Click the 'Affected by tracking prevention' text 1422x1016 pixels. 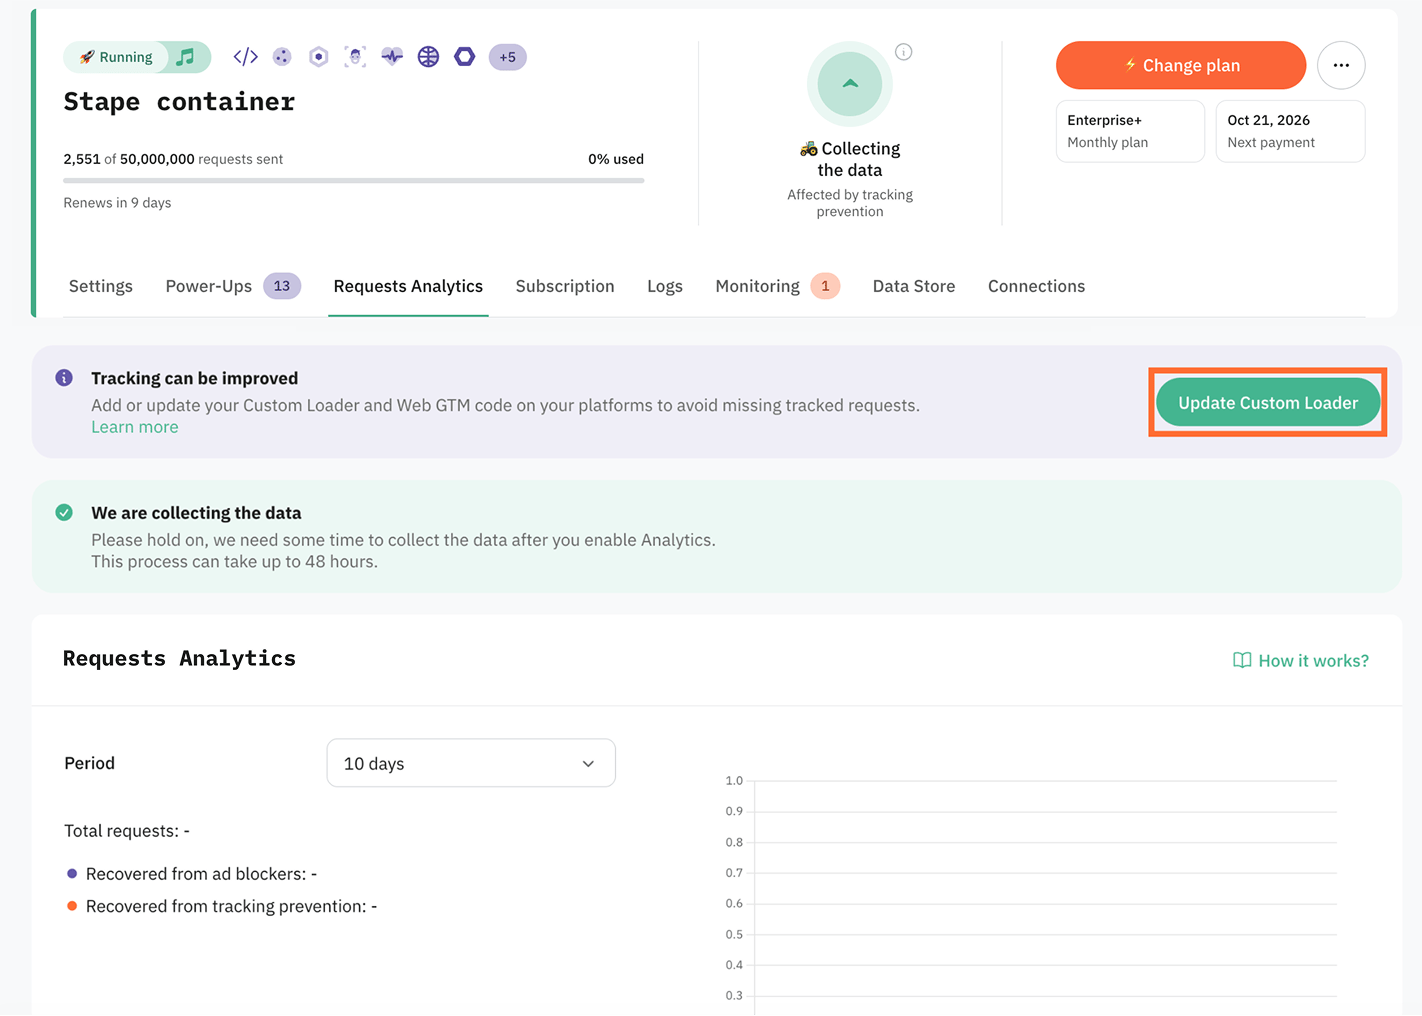[x=850, y=203]
